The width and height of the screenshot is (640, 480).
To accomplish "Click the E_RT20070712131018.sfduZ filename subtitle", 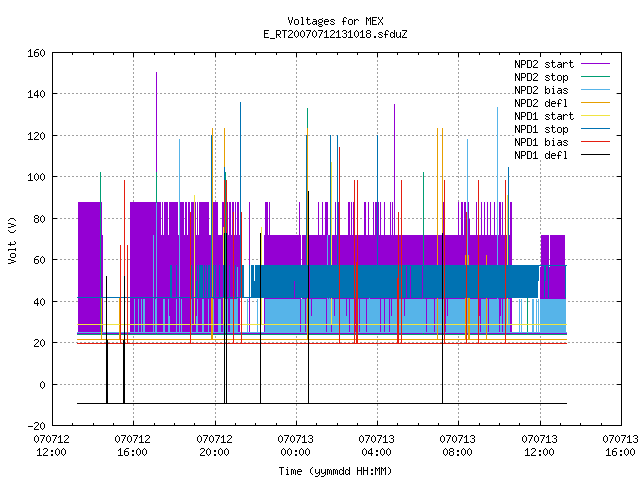I will coord(335,34).
